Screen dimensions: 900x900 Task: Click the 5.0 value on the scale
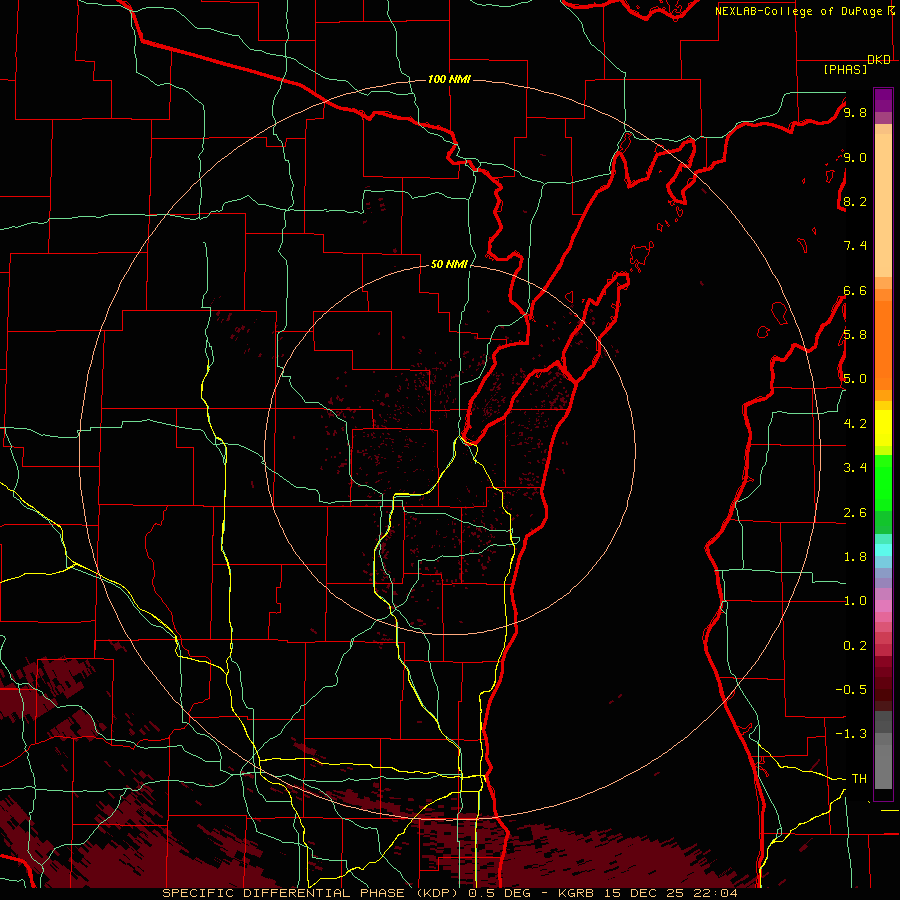click(x=855, y=379)
